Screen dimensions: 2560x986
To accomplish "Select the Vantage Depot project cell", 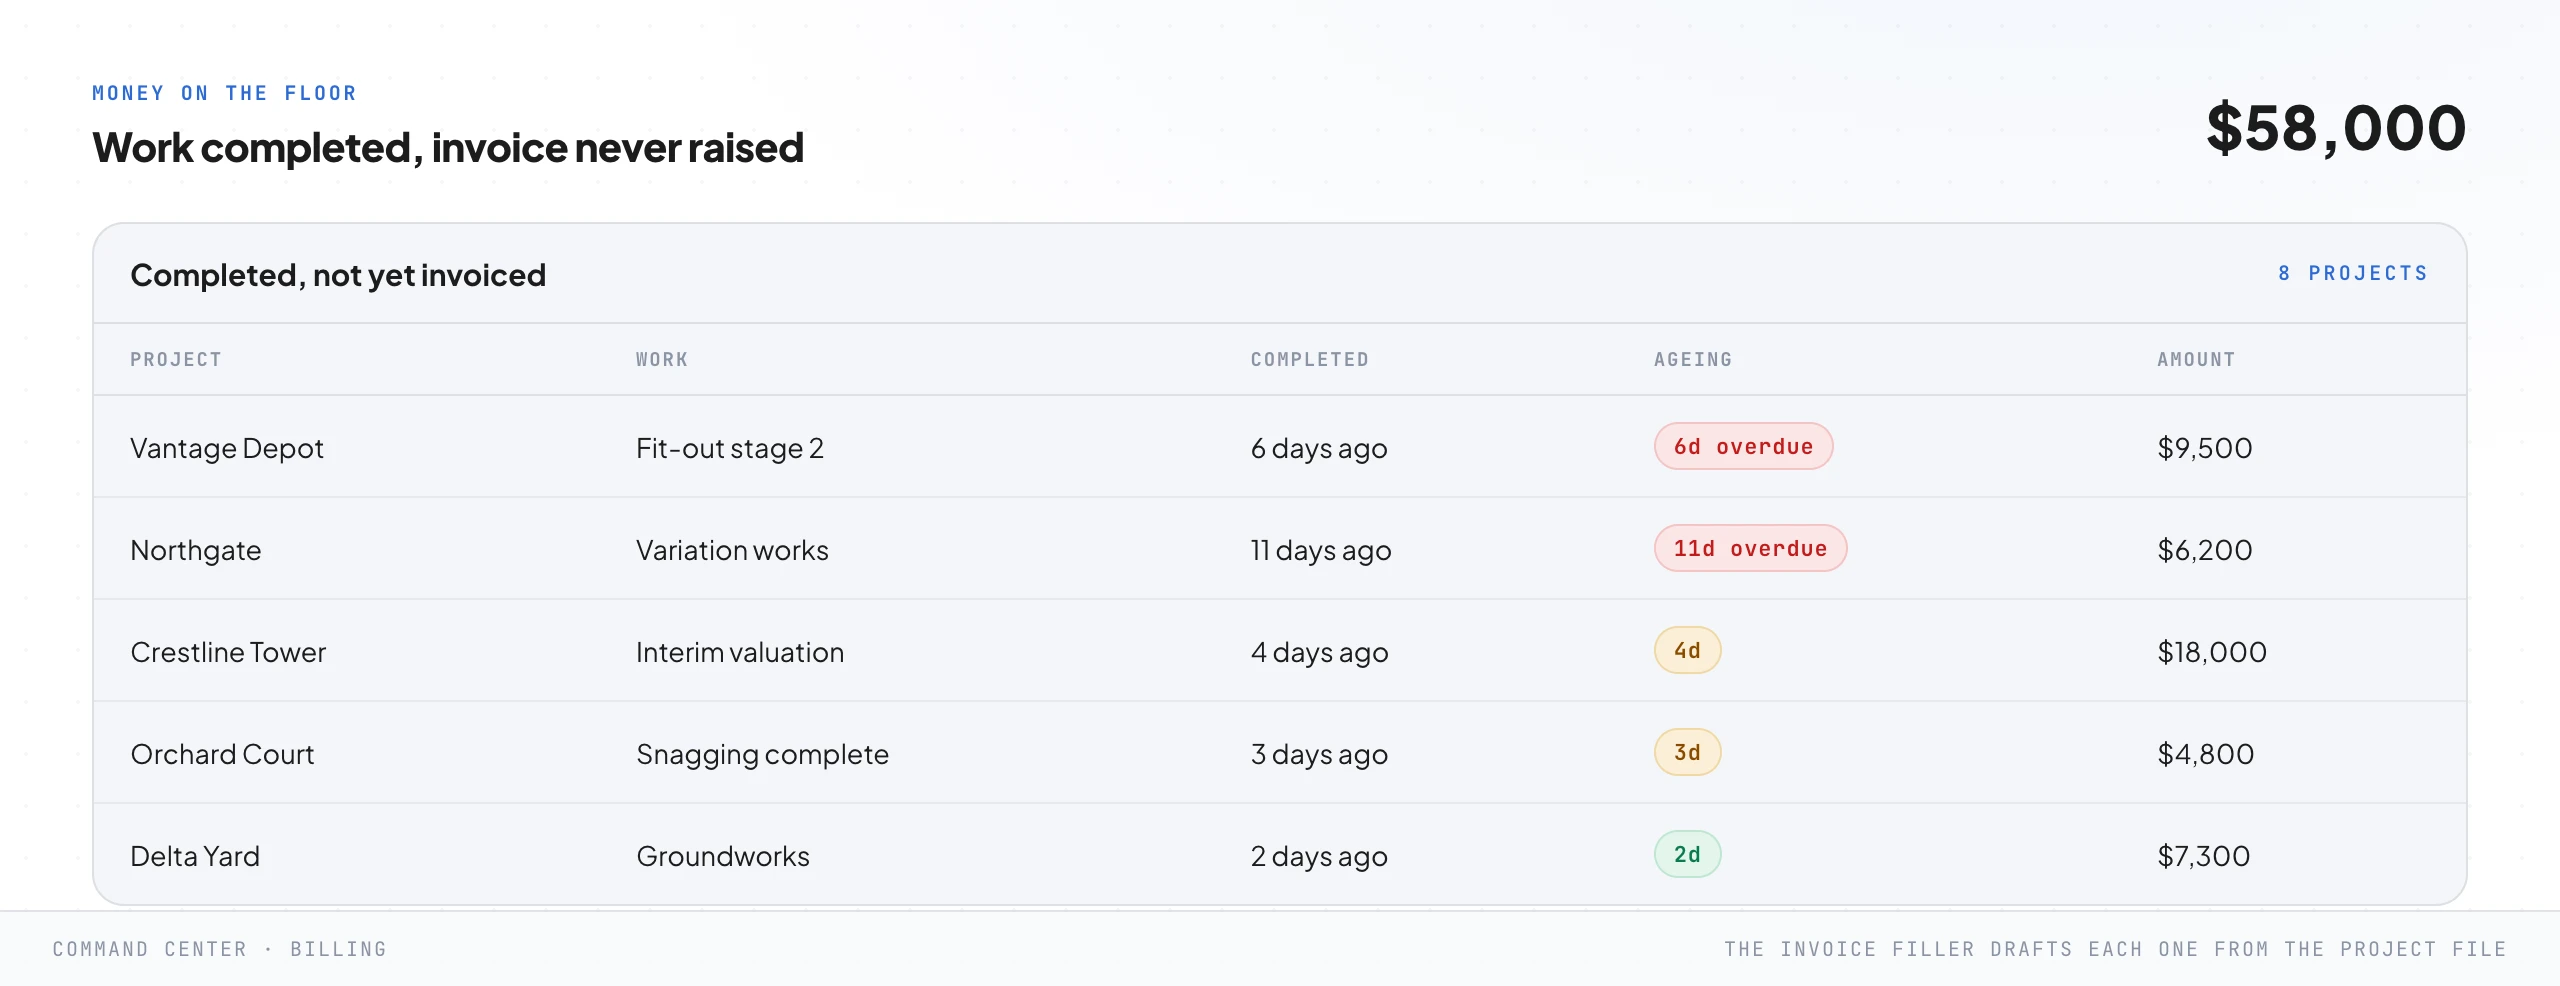I will click(227, 448).
